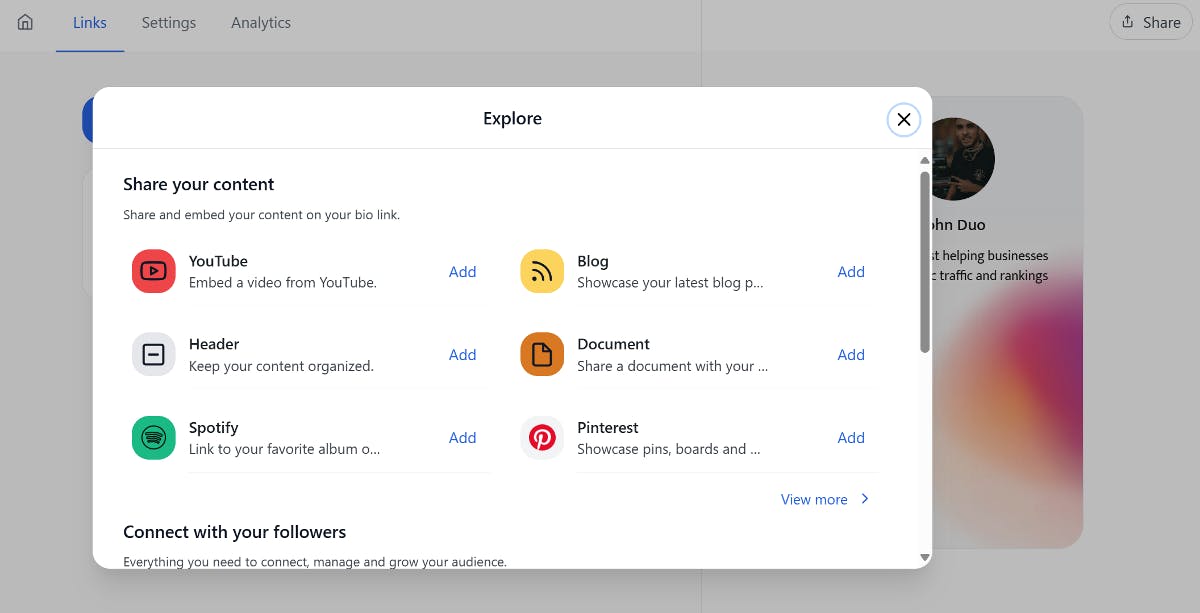Select the Header organizer icon

click(153, 354)
